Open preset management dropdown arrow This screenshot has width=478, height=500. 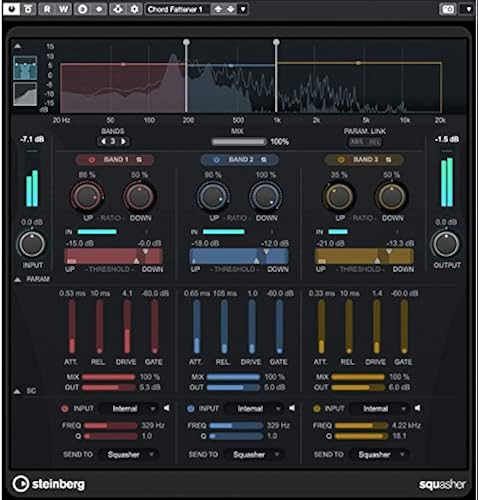tap(243, 9)
